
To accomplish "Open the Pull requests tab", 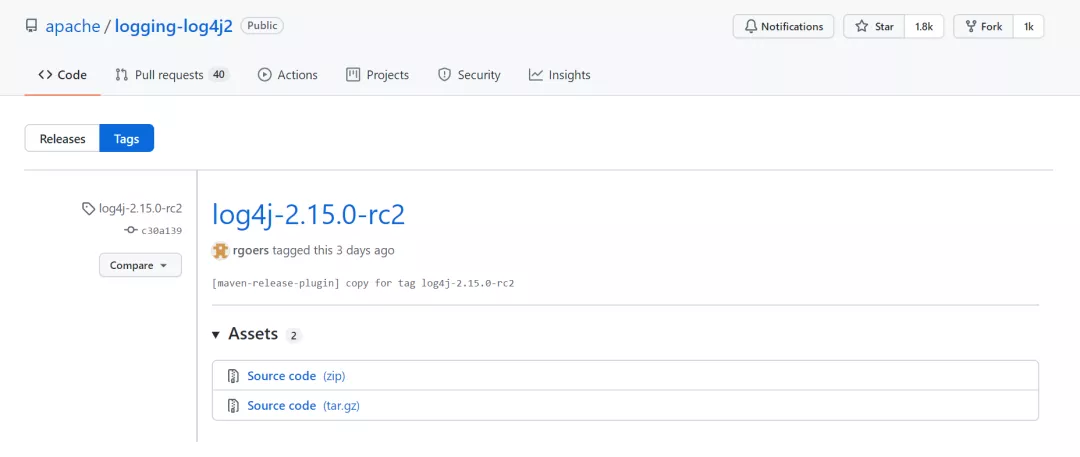I will (171, 75).
